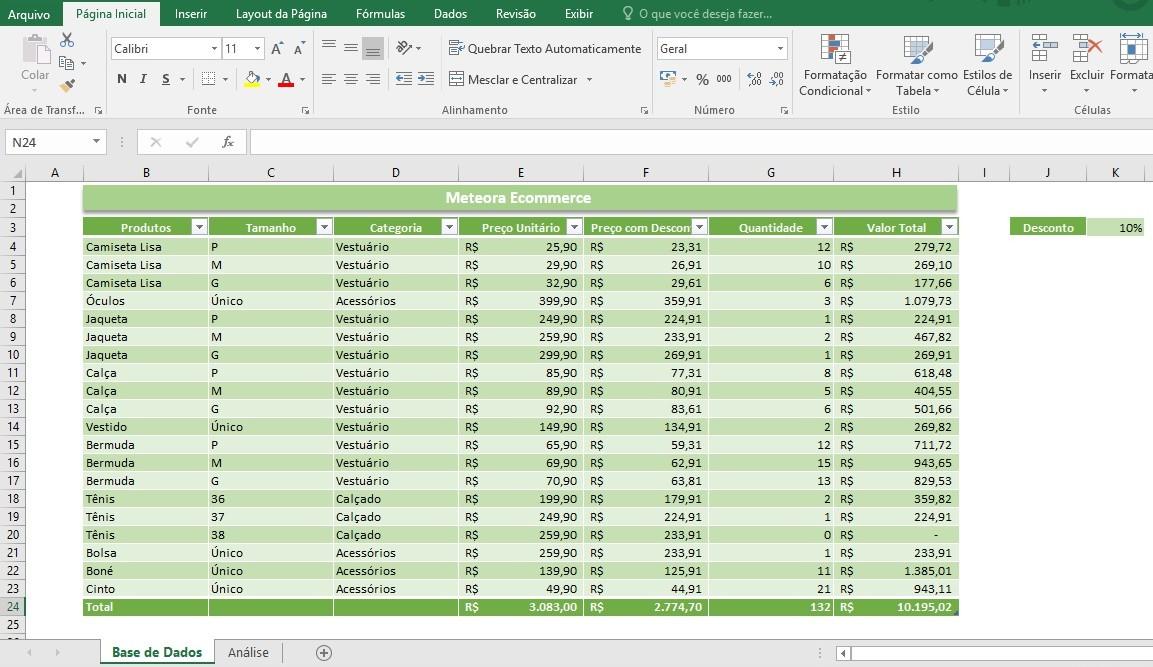The height and width of the screenshot is (667, 1153).
Task: Click the Increase Font Size icon
Action: (x=277, y=49)
